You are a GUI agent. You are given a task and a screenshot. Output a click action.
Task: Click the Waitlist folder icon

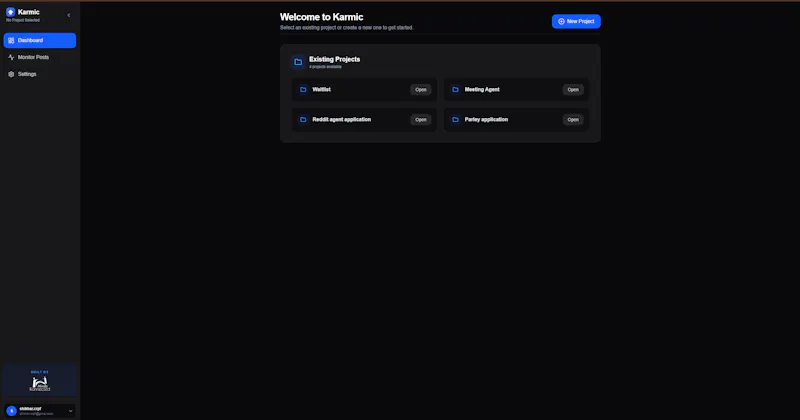(303, 89)
